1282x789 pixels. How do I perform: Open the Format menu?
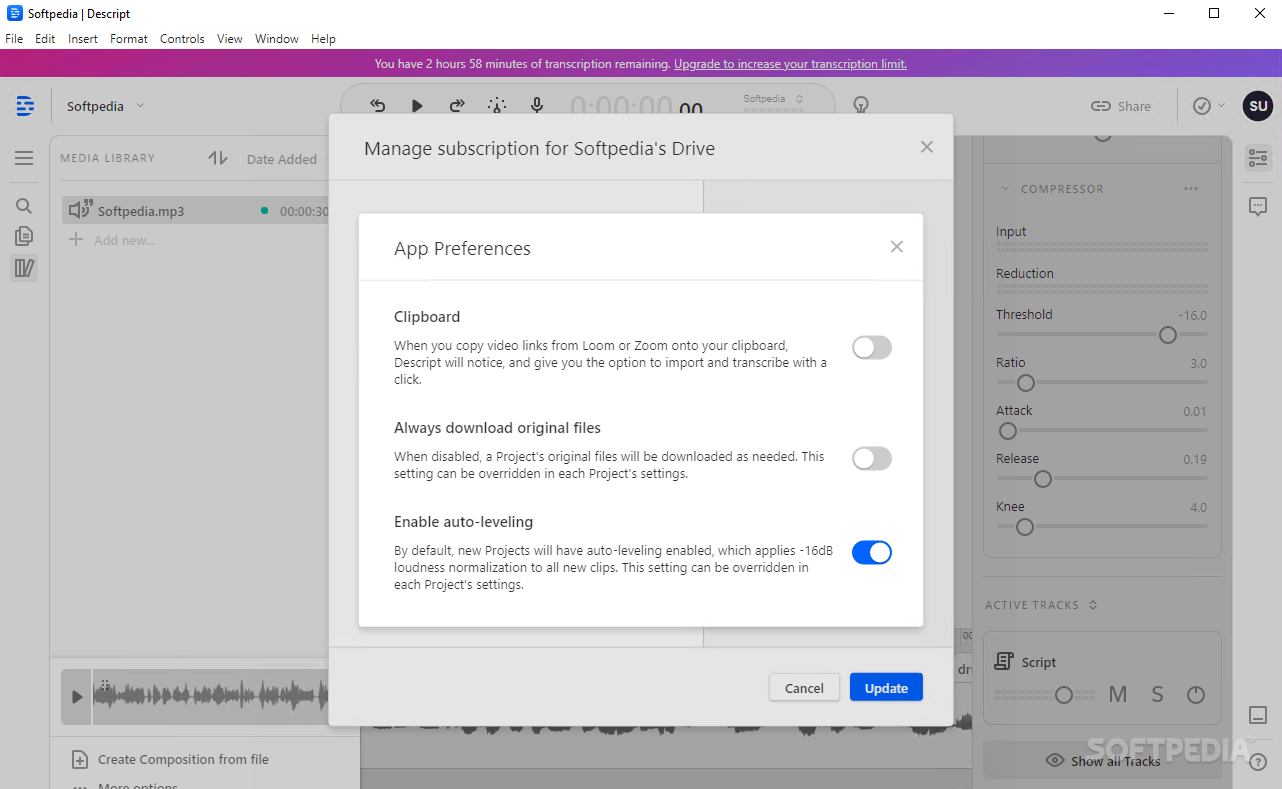129,39
